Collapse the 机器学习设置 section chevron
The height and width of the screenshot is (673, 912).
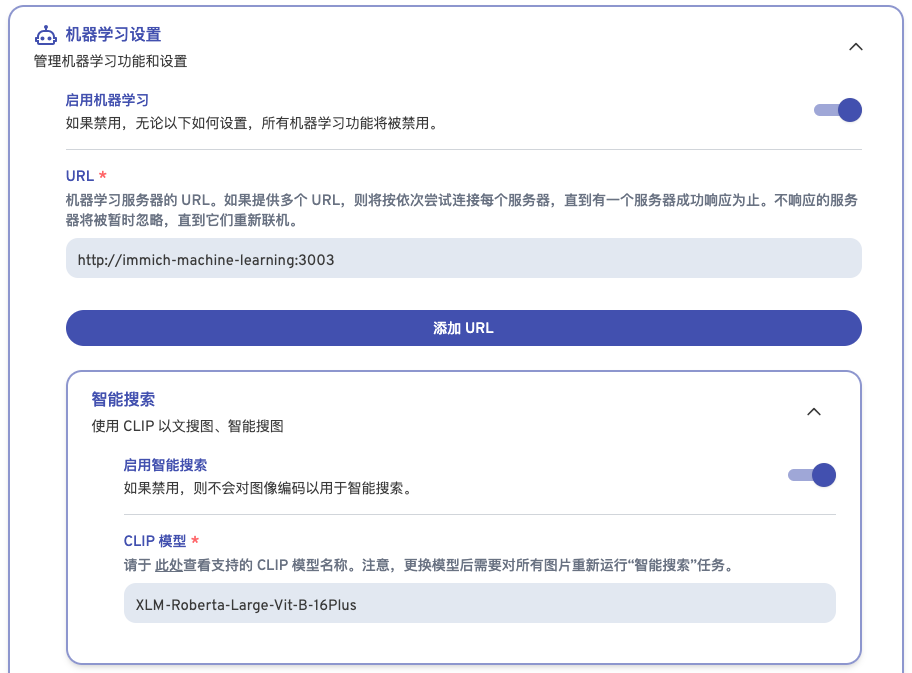coord(855,46)
